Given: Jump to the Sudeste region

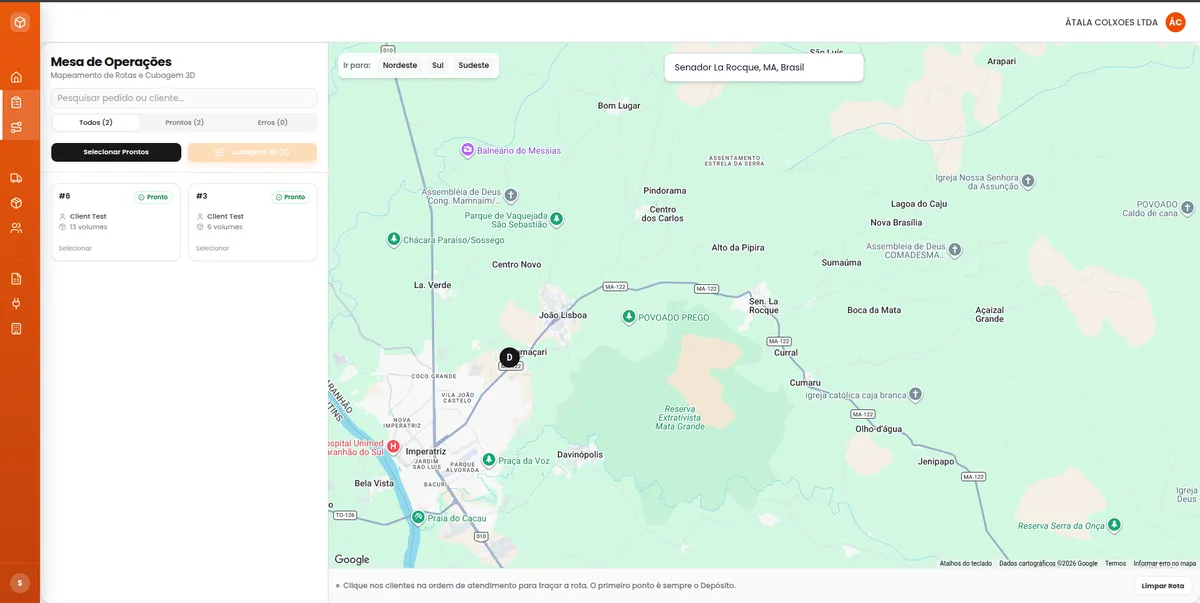Looking at the screenshot, I should 474,65.
